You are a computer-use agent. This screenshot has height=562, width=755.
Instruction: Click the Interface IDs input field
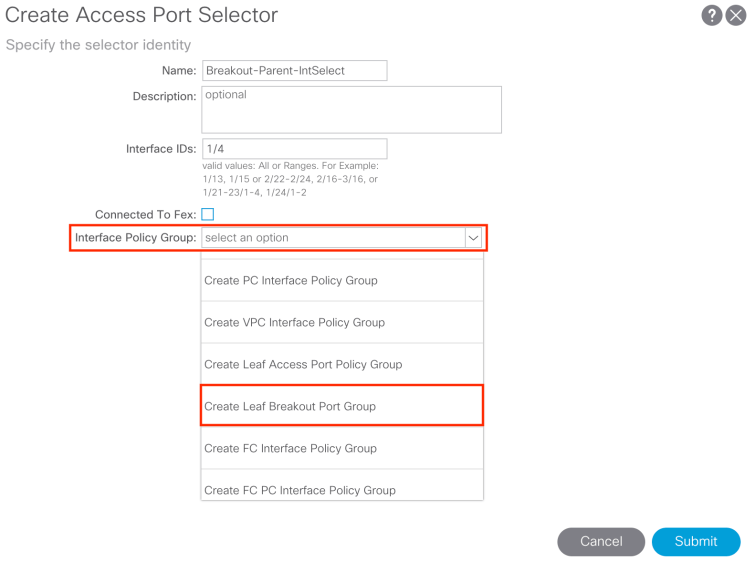click(x=294, y=149)
